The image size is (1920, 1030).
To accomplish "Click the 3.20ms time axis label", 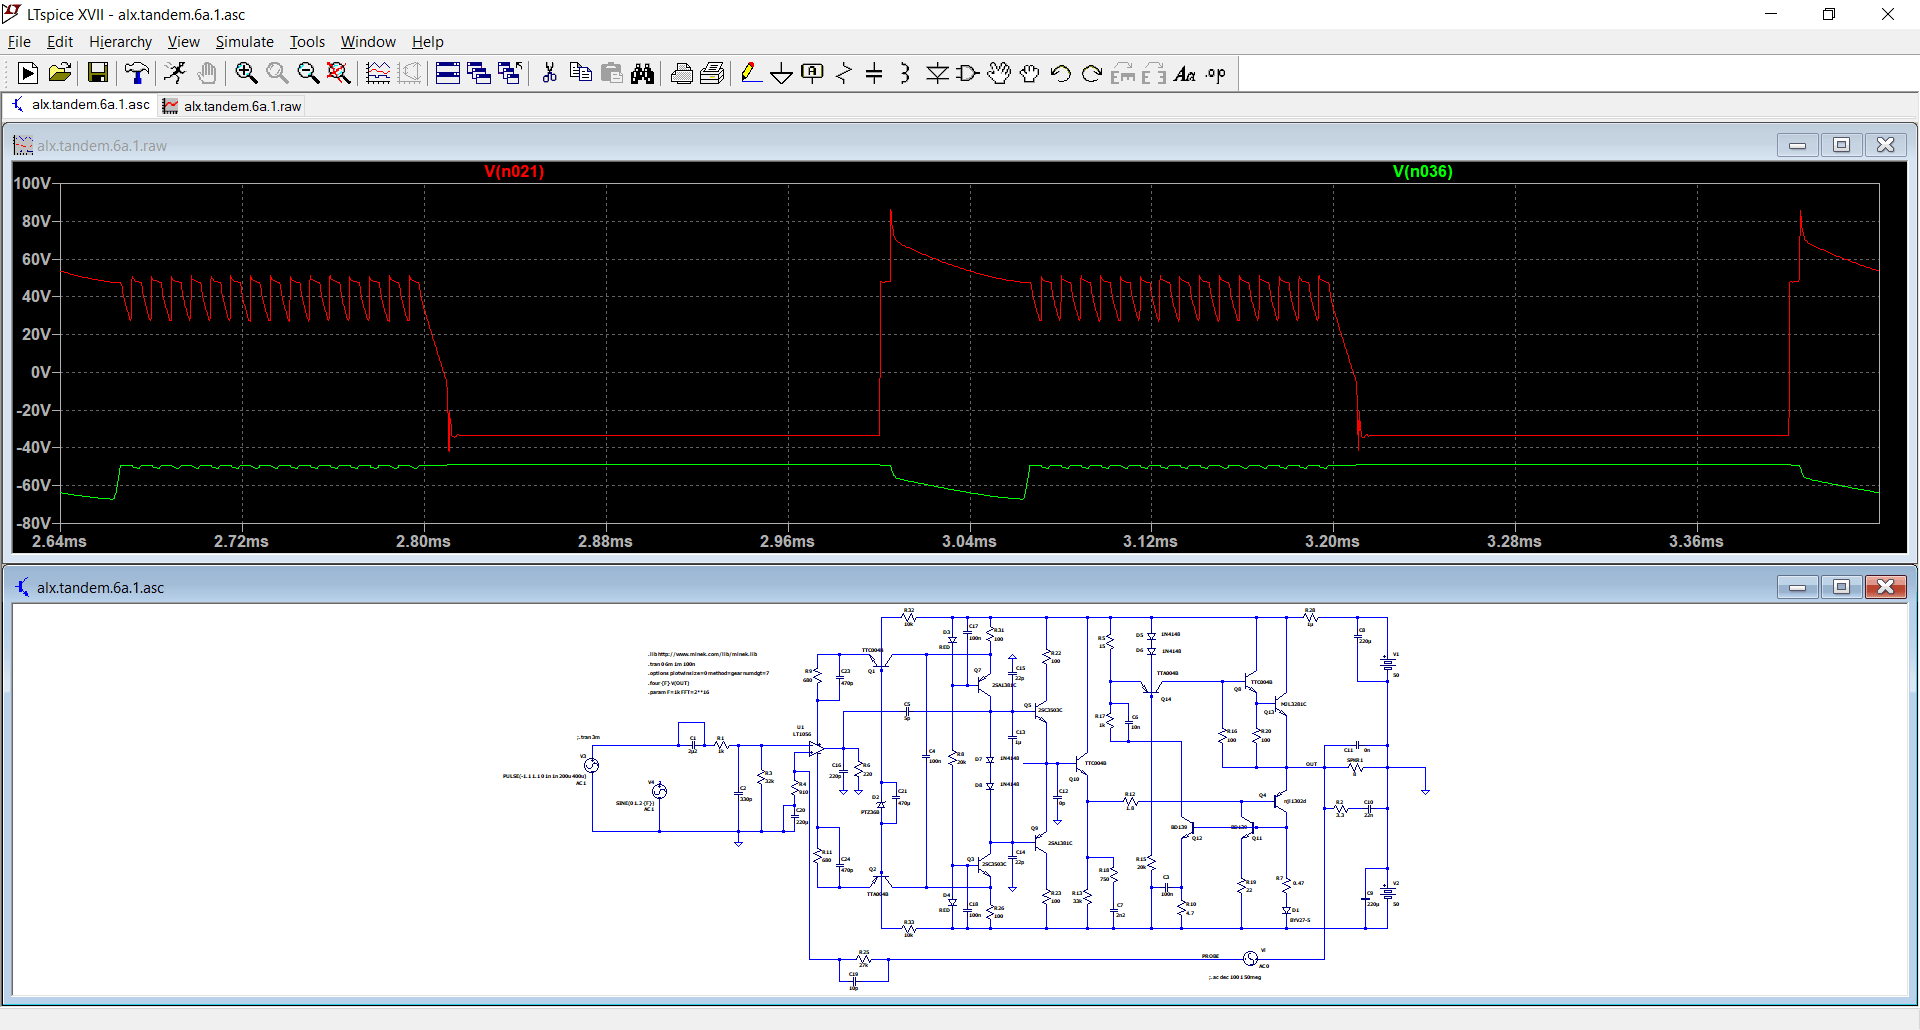I will coord(1332,541).
